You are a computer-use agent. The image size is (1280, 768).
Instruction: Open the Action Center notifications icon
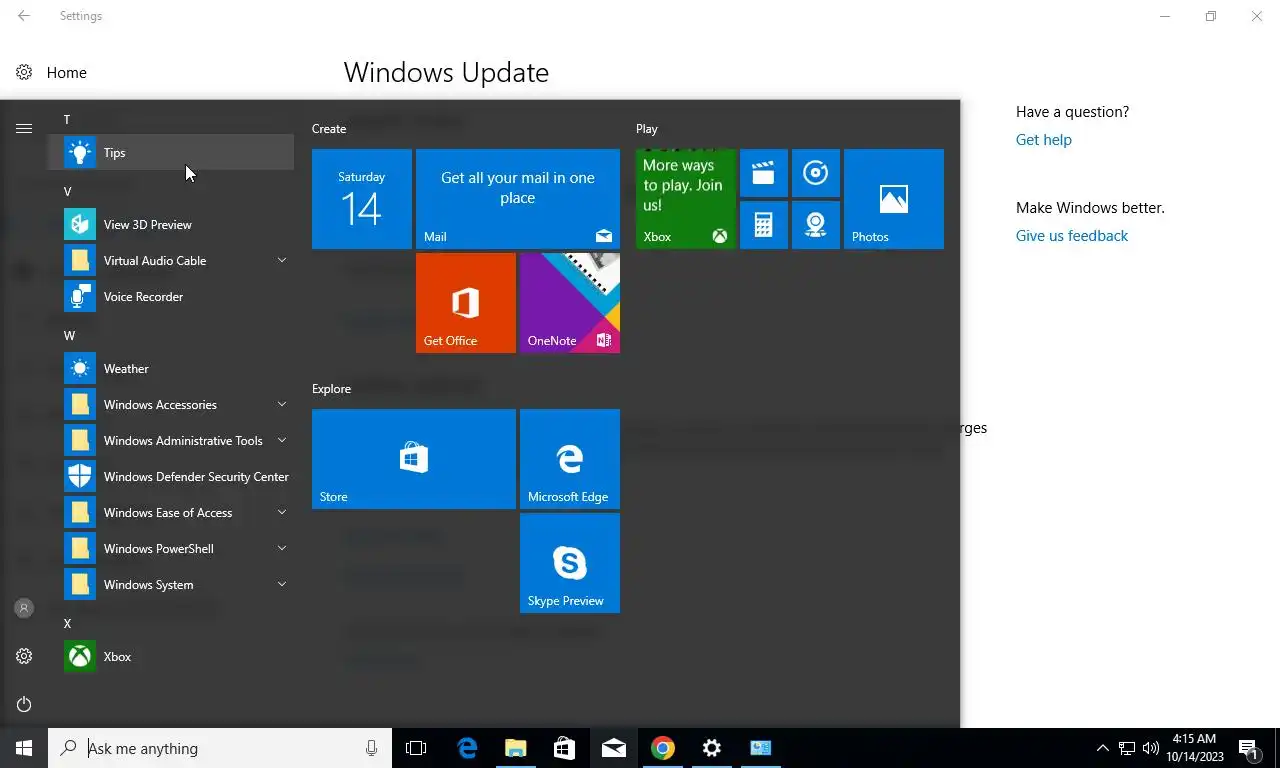1248,748
